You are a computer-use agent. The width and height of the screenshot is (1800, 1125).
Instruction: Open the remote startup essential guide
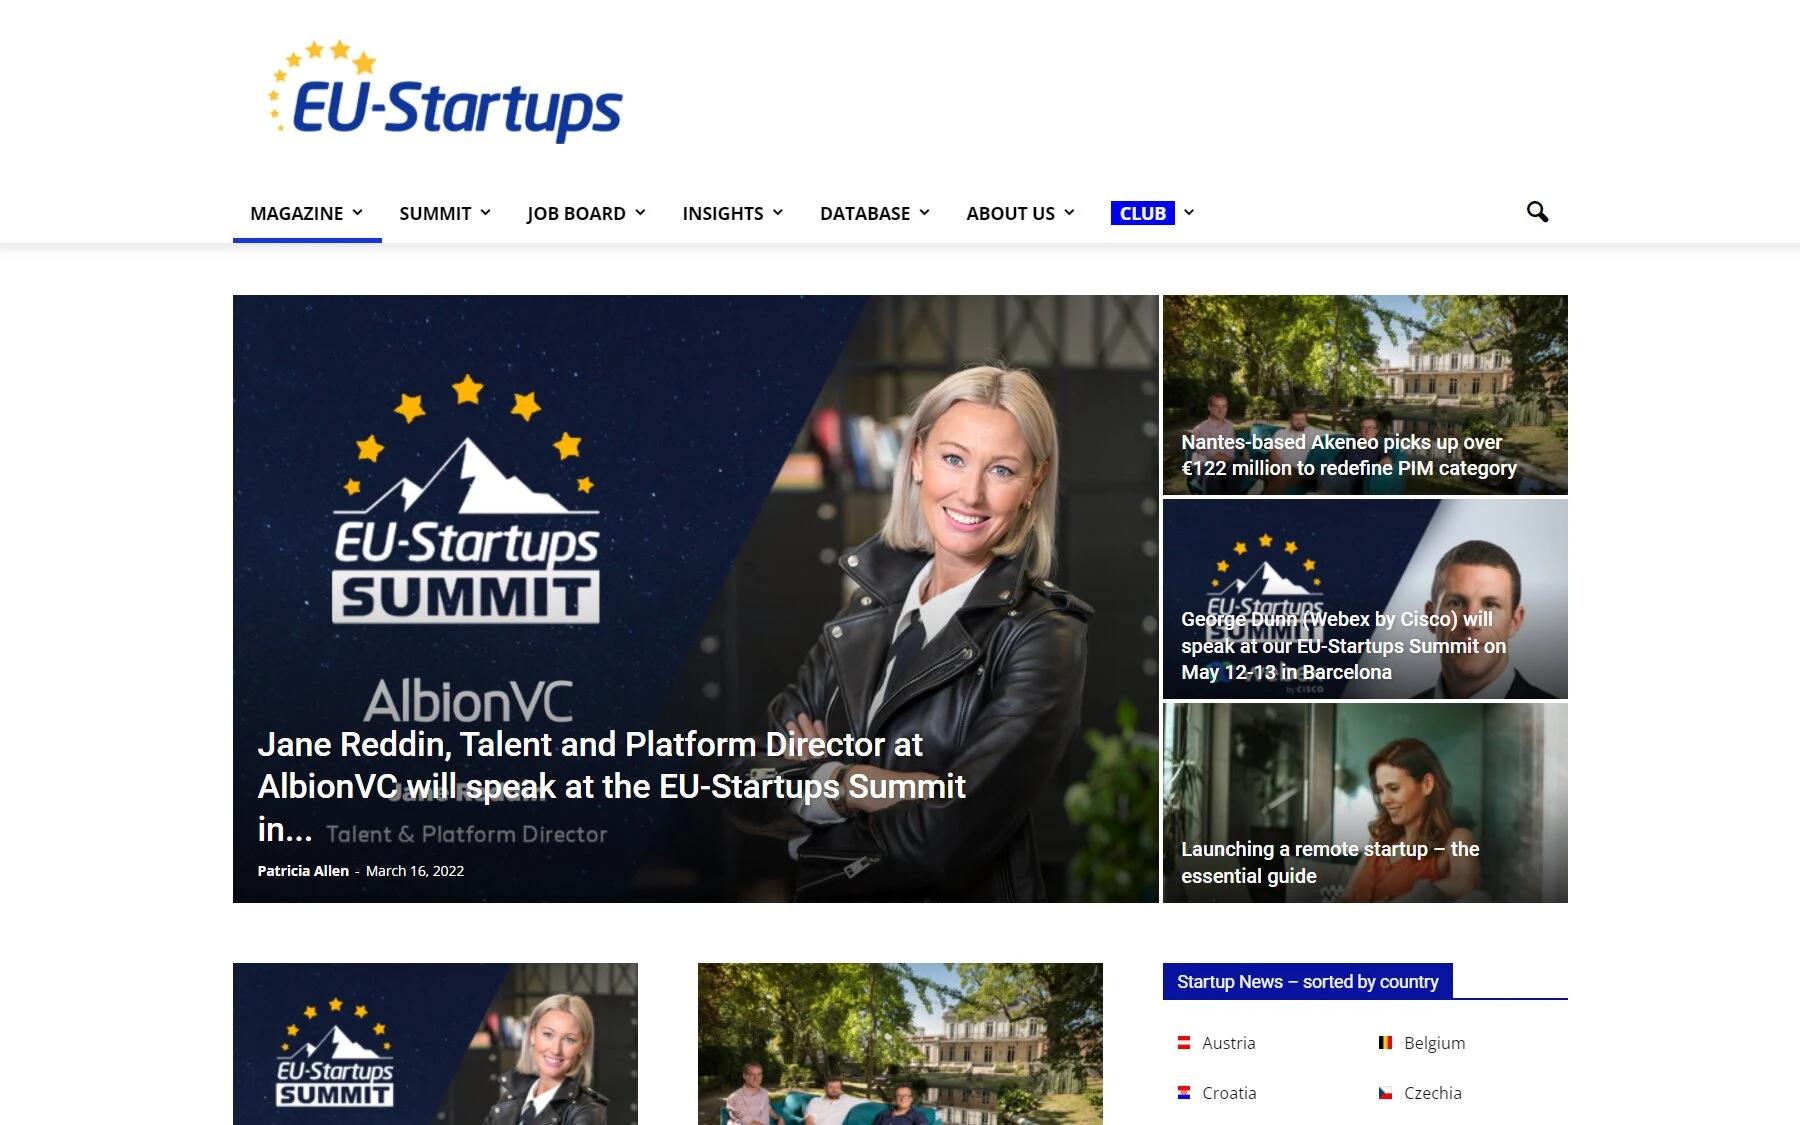[x=1330, y=862]
